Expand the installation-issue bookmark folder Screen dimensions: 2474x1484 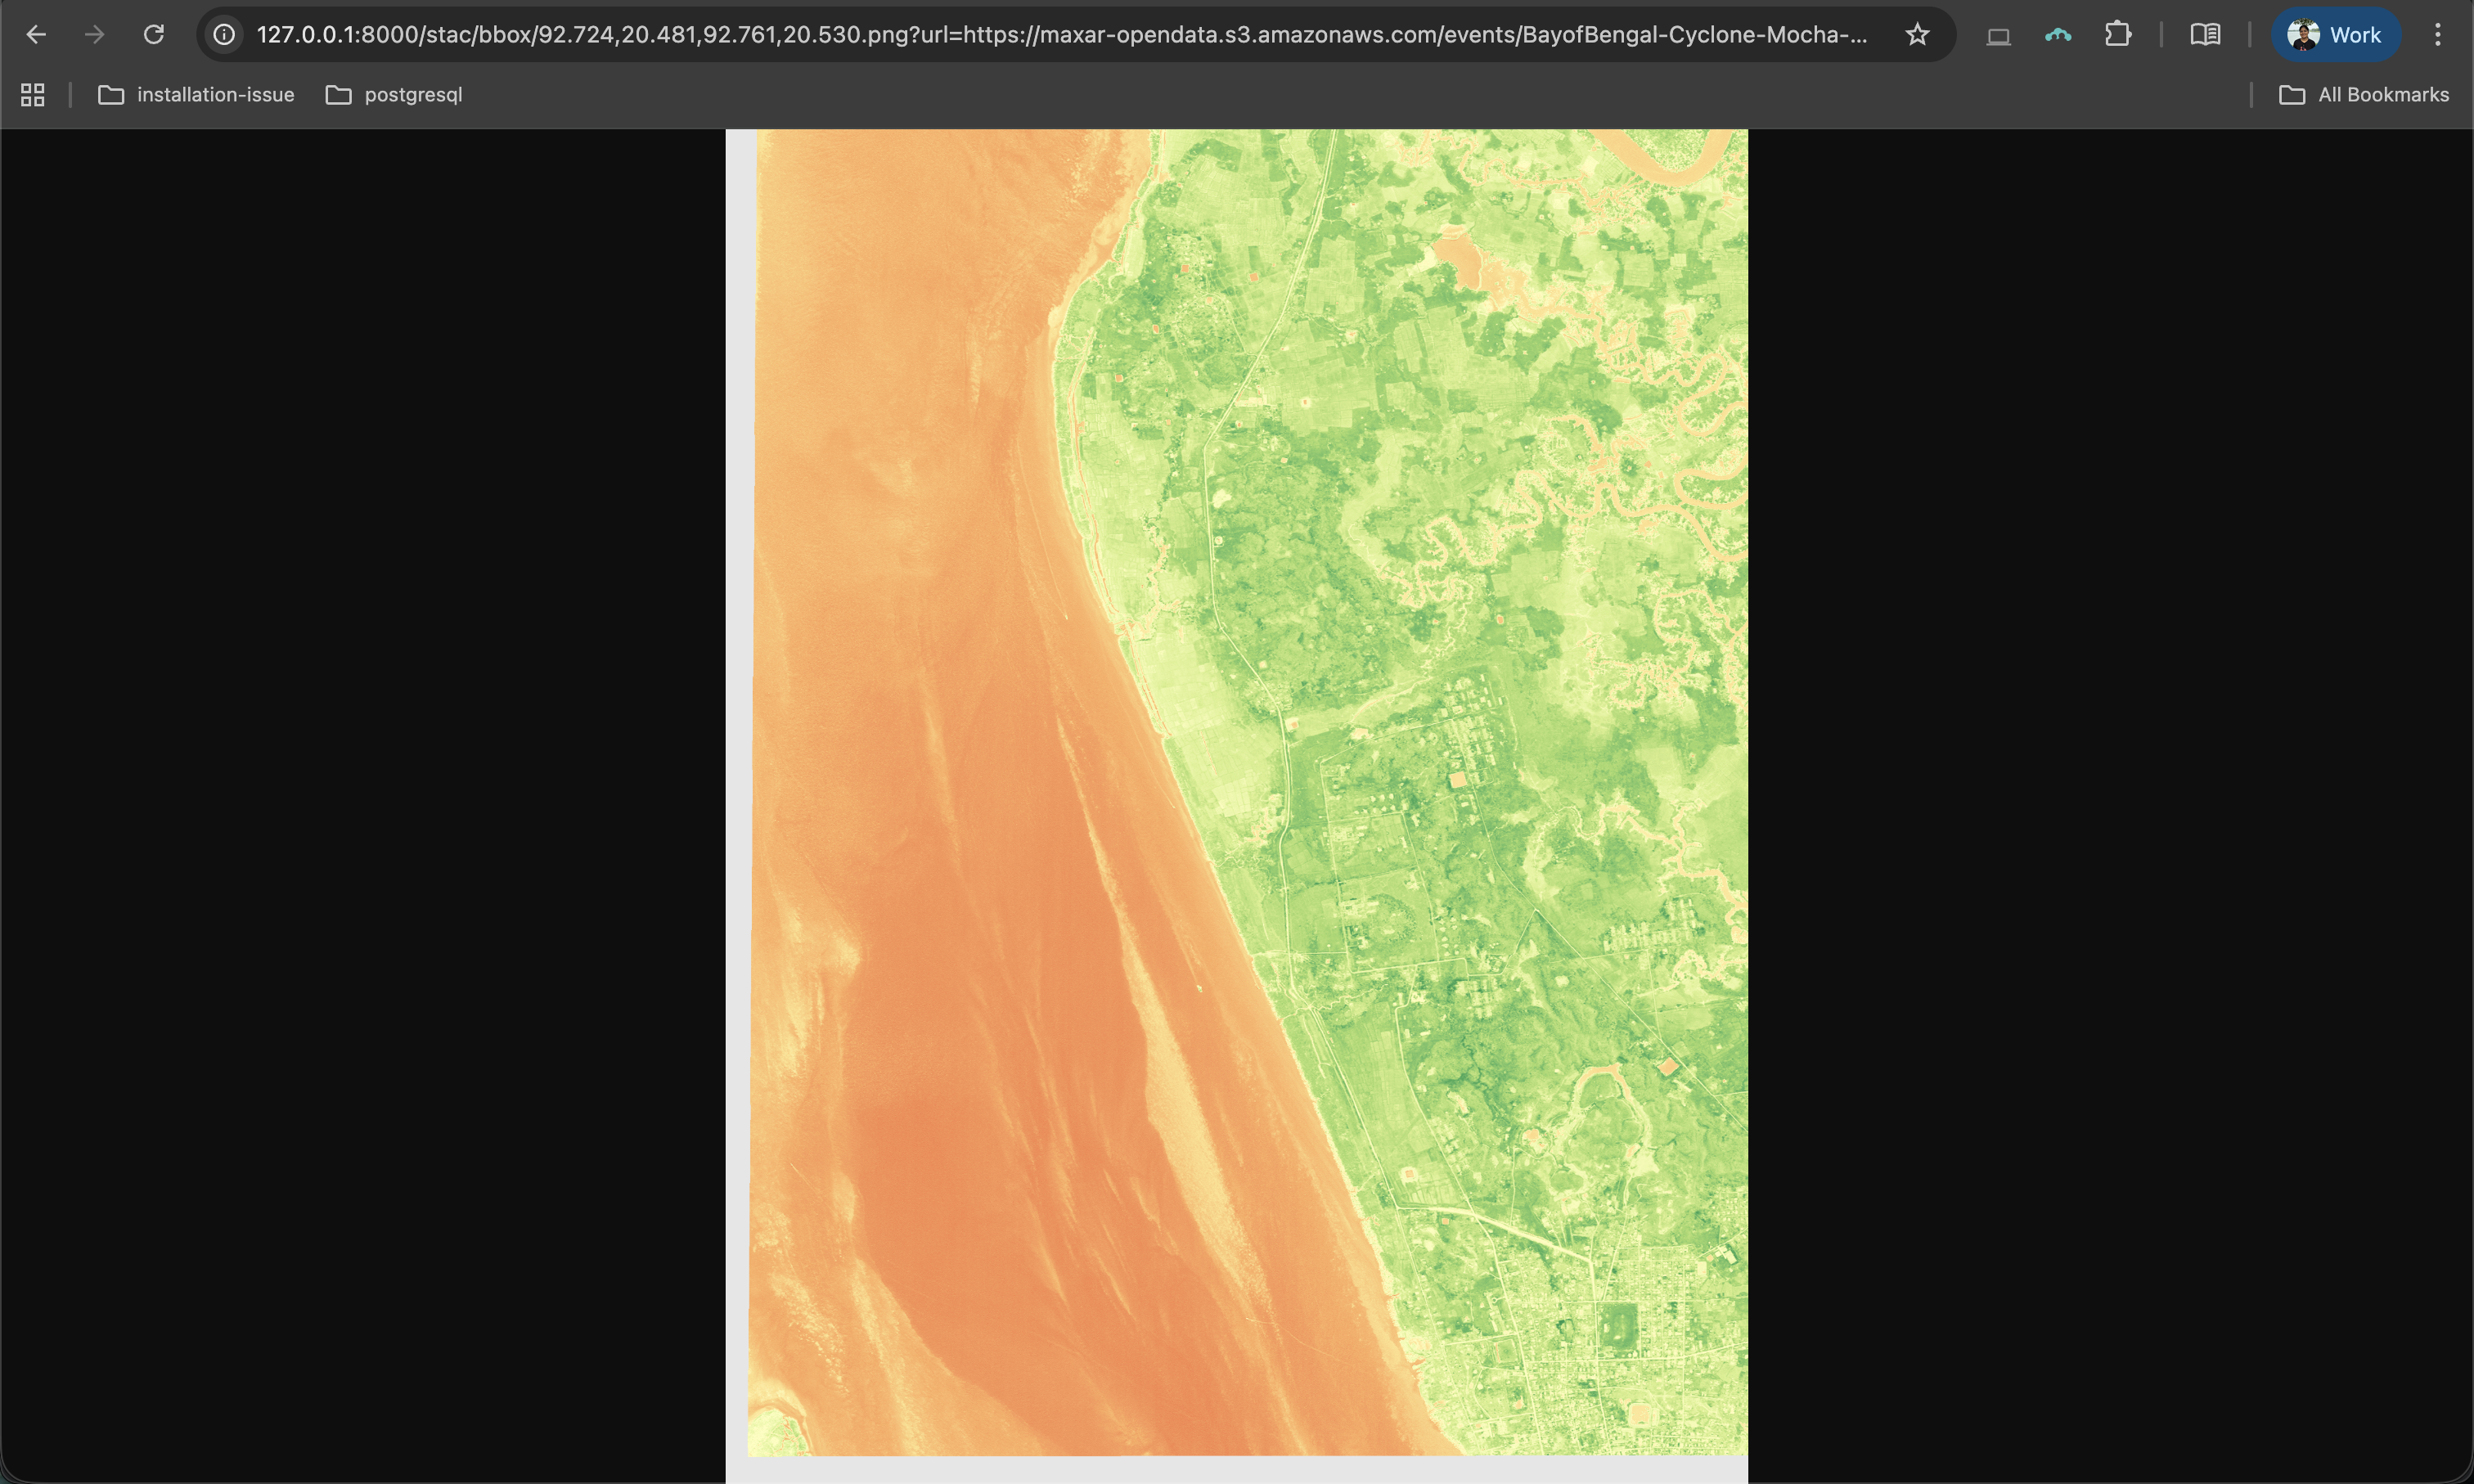pos(196,95)
